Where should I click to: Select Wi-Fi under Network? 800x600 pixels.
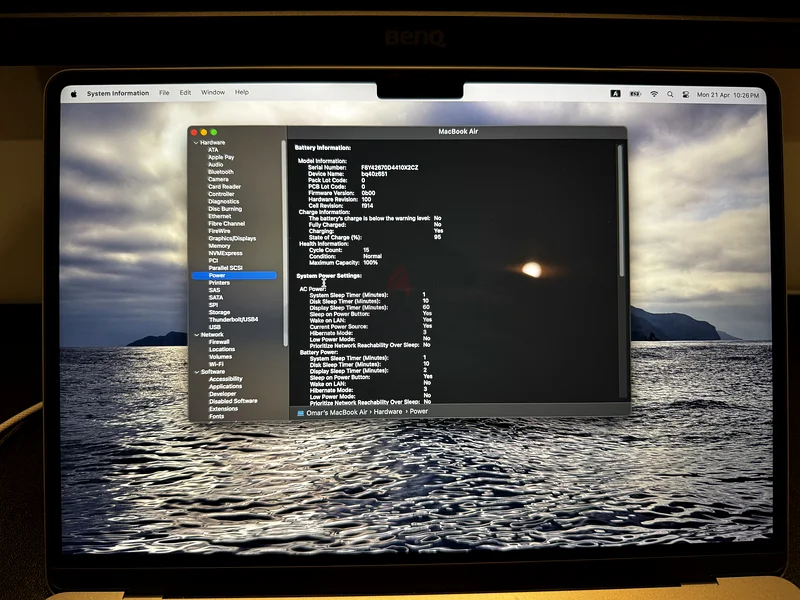click(x=216, y=364)
